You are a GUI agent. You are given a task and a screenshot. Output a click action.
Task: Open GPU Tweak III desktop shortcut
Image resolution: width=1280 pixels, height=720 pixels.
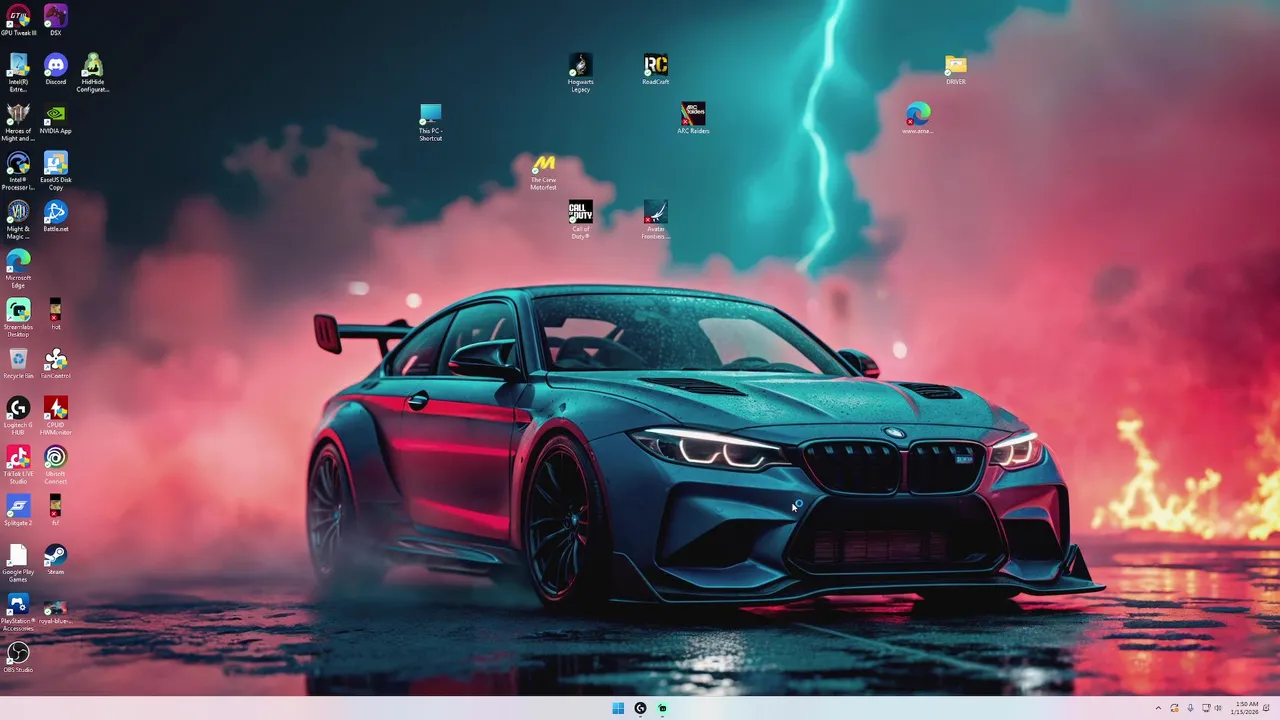[x=18, y=20]
